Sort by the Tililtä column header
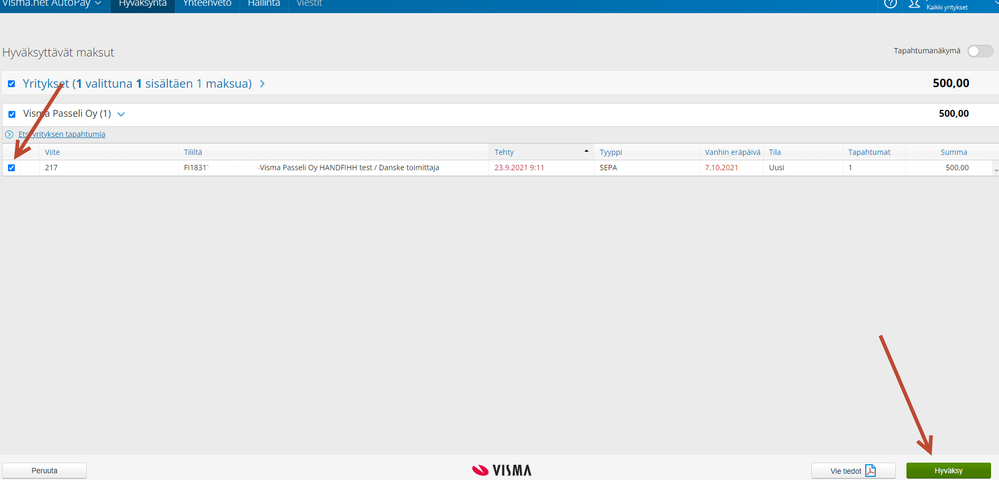999x480 pixels. pyautogui.click(x=334, y=152)
